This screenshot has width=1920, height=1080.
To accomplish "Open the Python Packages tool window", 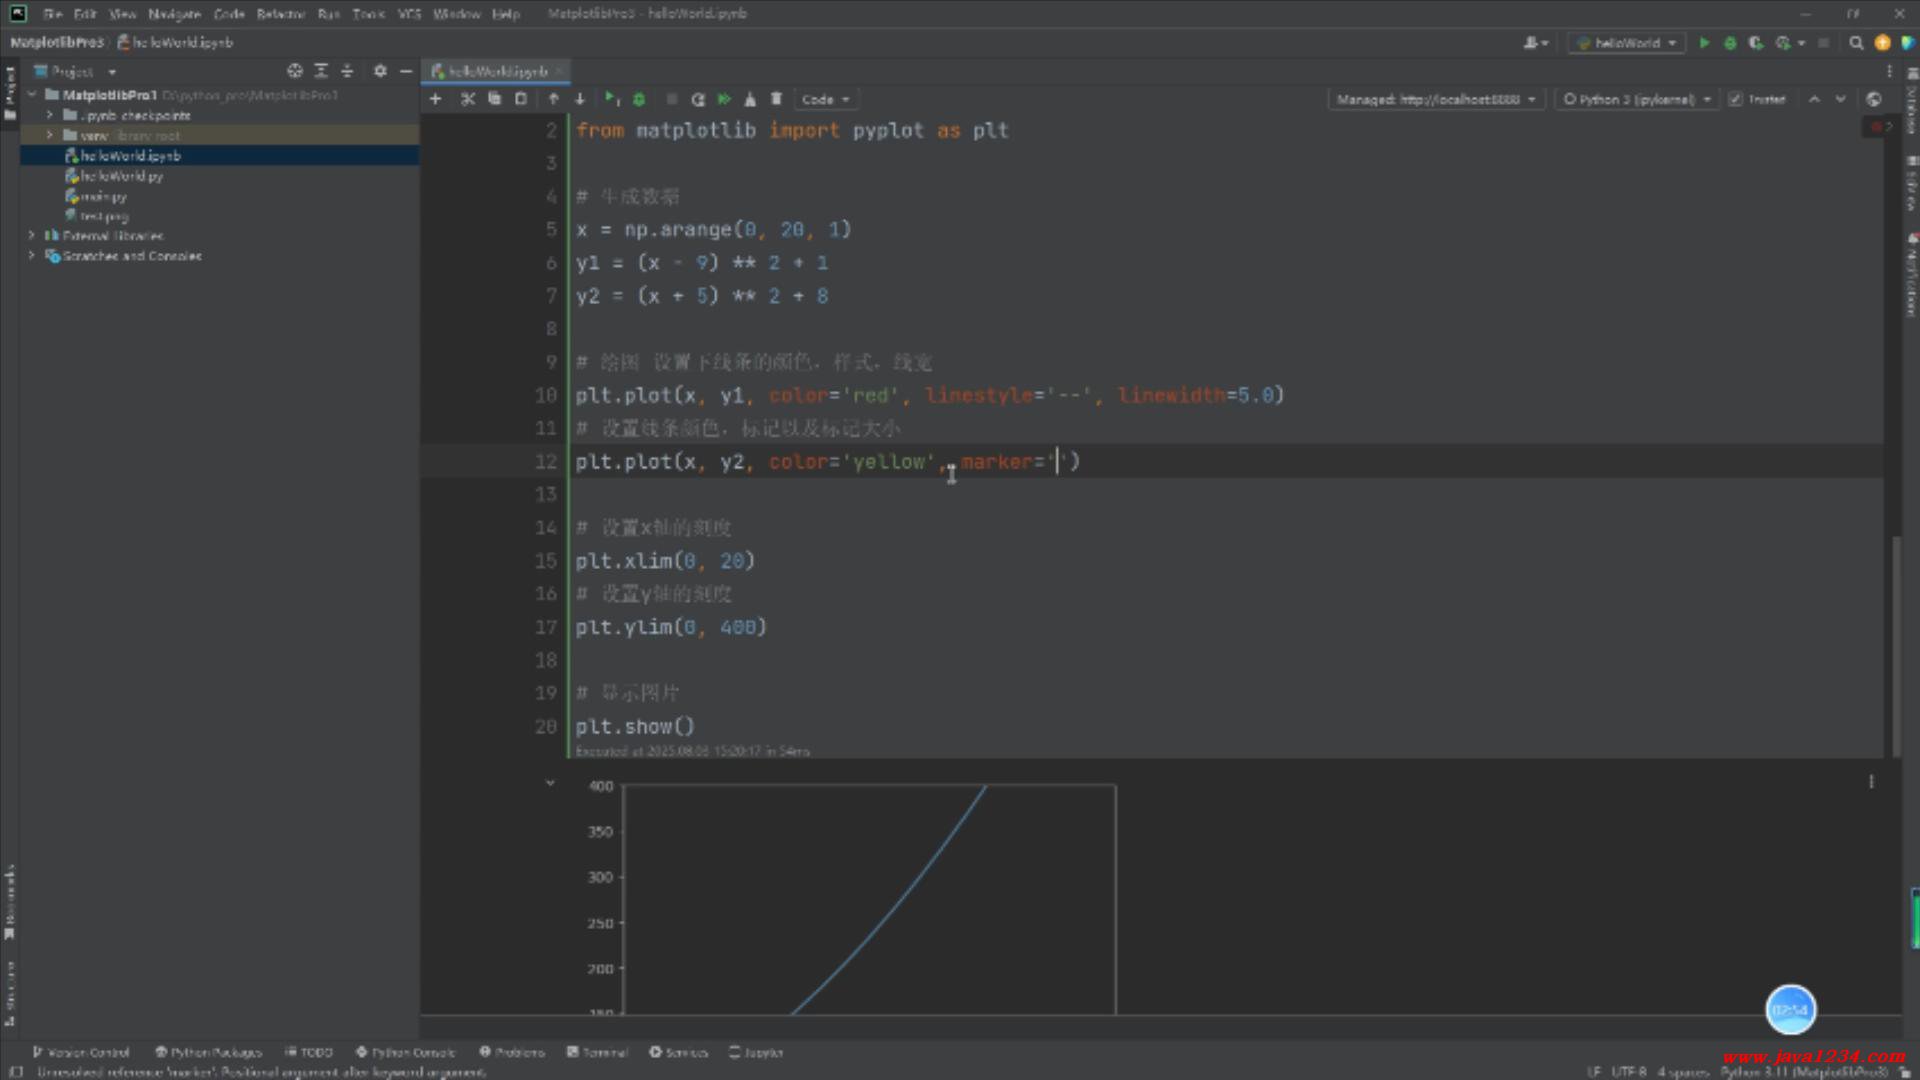I will [208, 1052].
